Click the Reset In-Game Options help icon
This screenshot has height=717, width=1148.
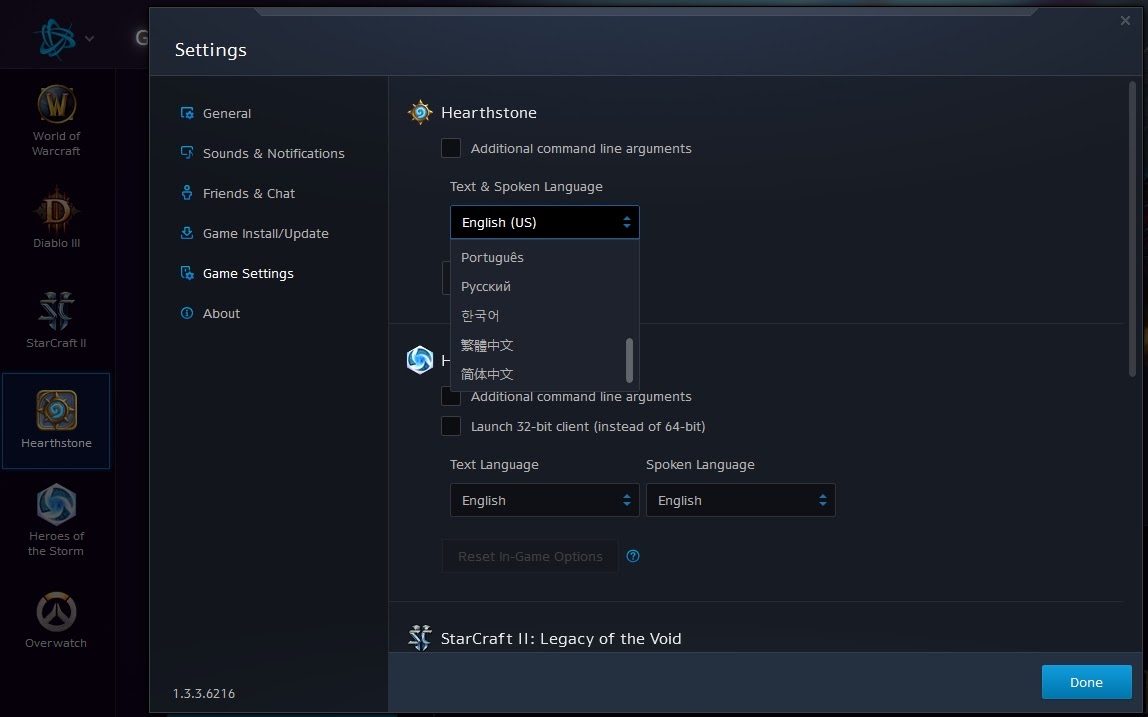click(633, 556)
